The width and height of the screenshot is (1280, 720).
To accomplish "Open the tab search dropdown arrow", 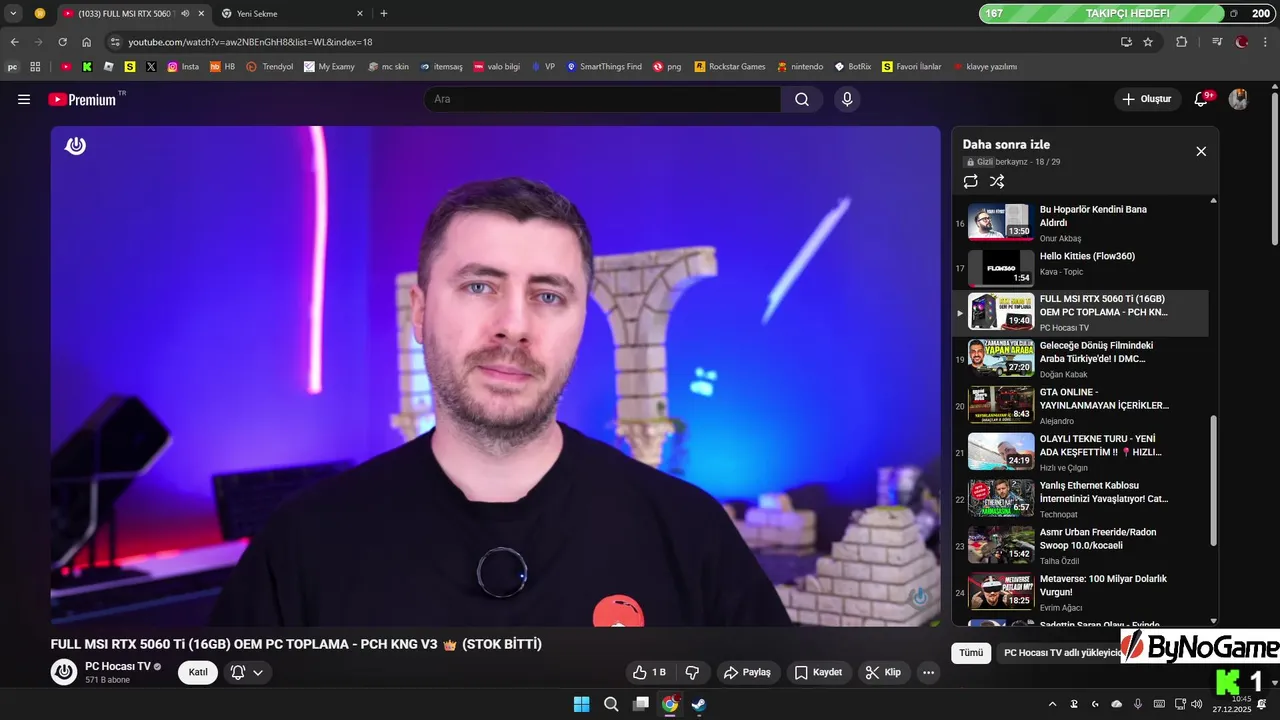I will 13,13.
